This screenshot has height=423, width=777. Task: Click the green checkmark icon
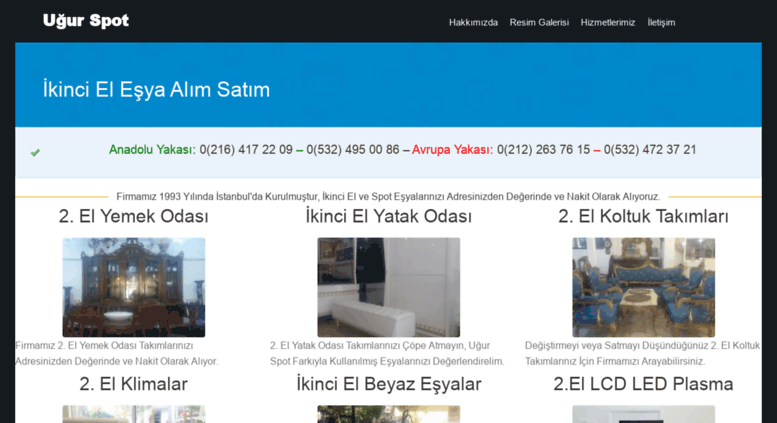tap(35, 153)
